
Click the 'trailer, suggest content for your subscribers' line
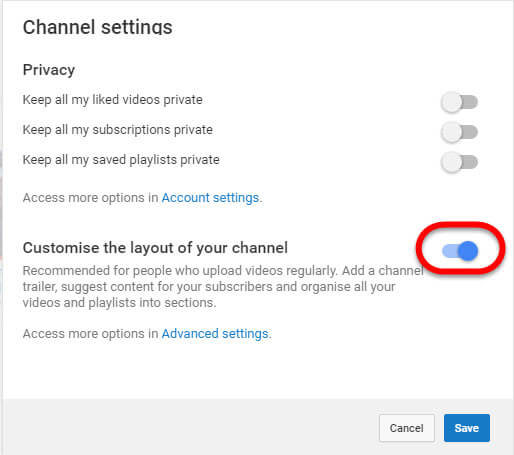[209, 287]
